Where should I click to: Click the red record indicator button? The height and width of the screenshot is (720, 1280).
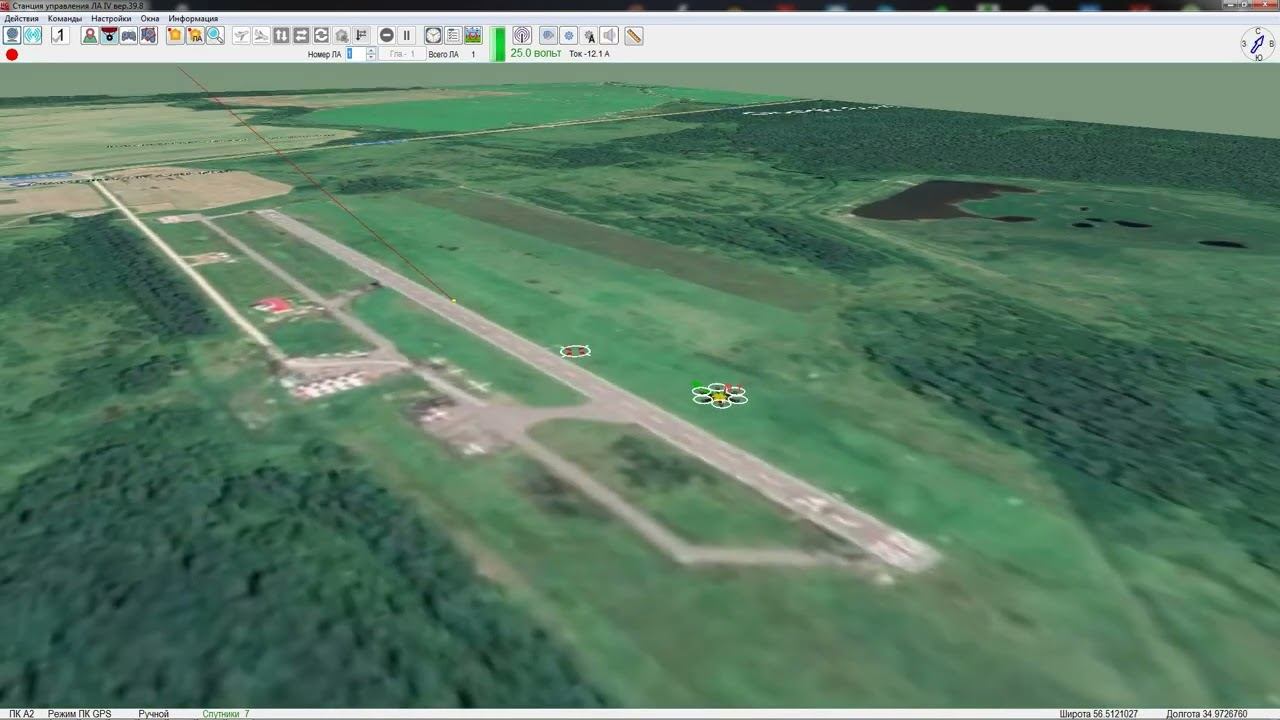(12, 54)
